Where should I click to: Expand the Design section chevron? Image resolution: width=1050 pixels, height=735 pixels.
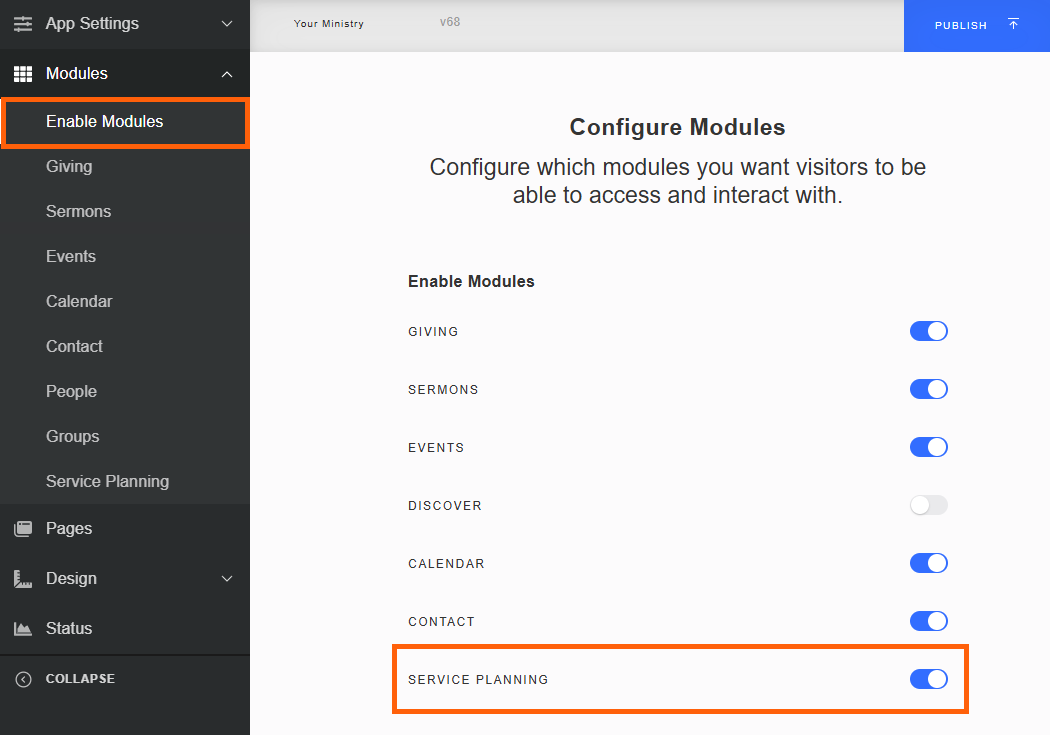227,578
